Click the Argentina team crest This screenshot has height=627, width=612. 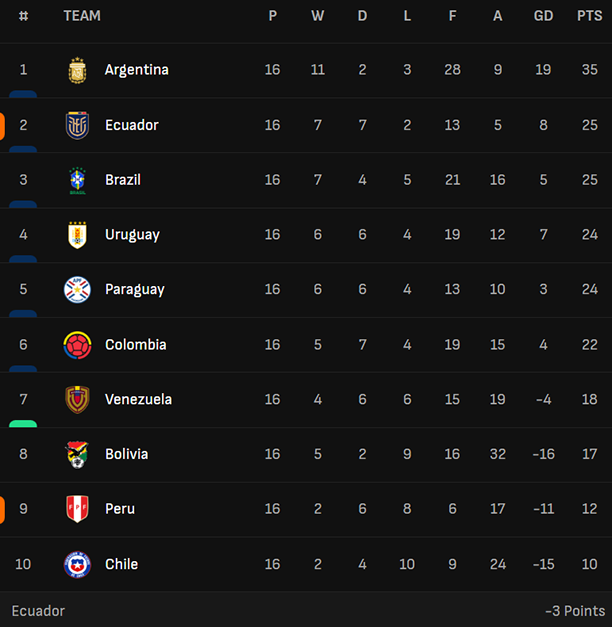[77, 70]
